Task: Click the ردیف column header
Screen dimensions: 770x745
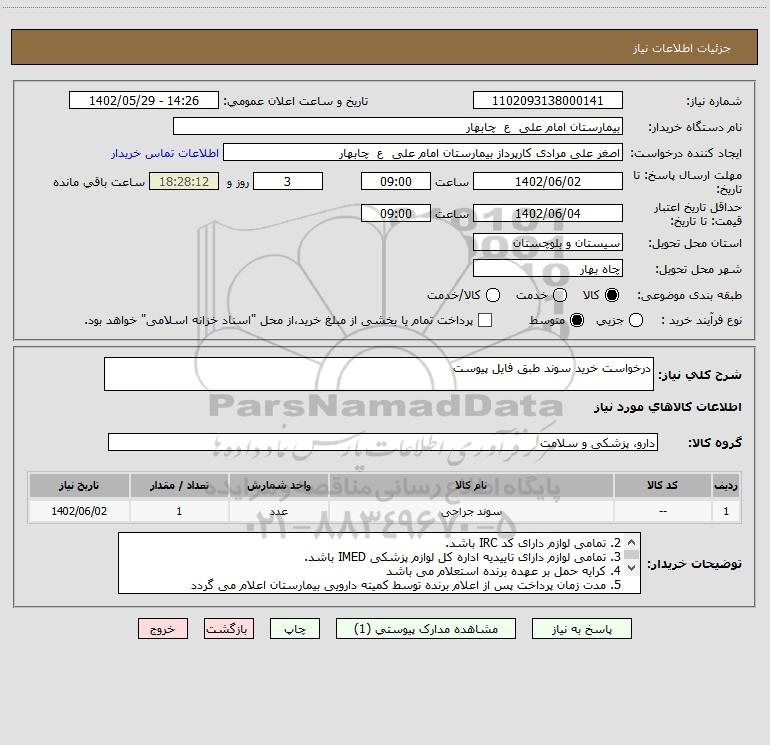Action: click(x=726, y=486)
